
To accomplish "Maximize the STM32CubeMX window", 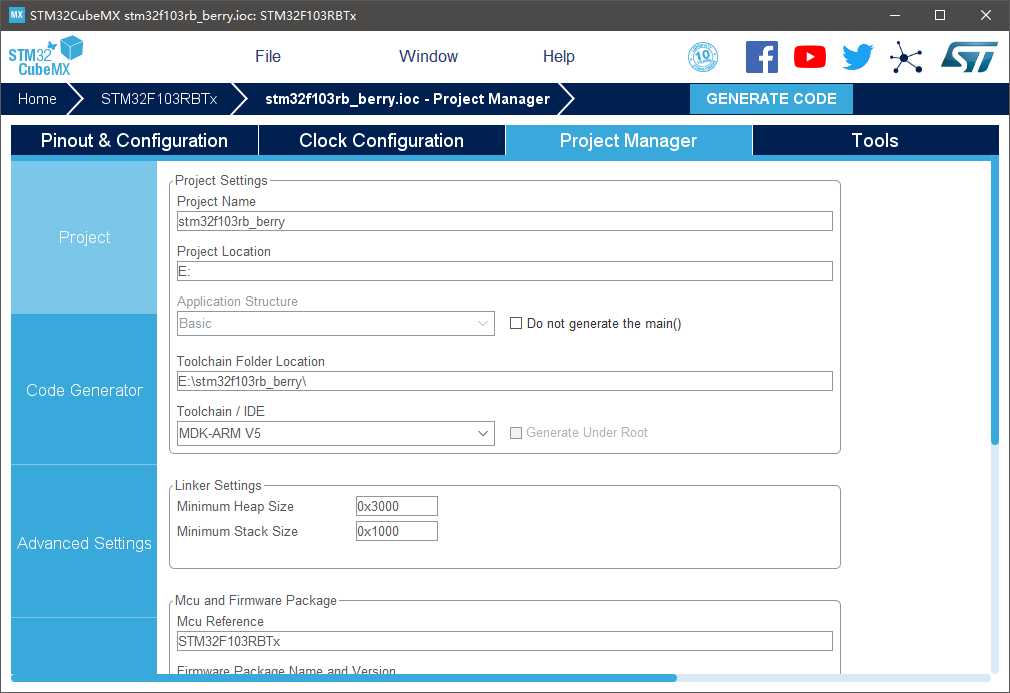I will tap(940, 15).
